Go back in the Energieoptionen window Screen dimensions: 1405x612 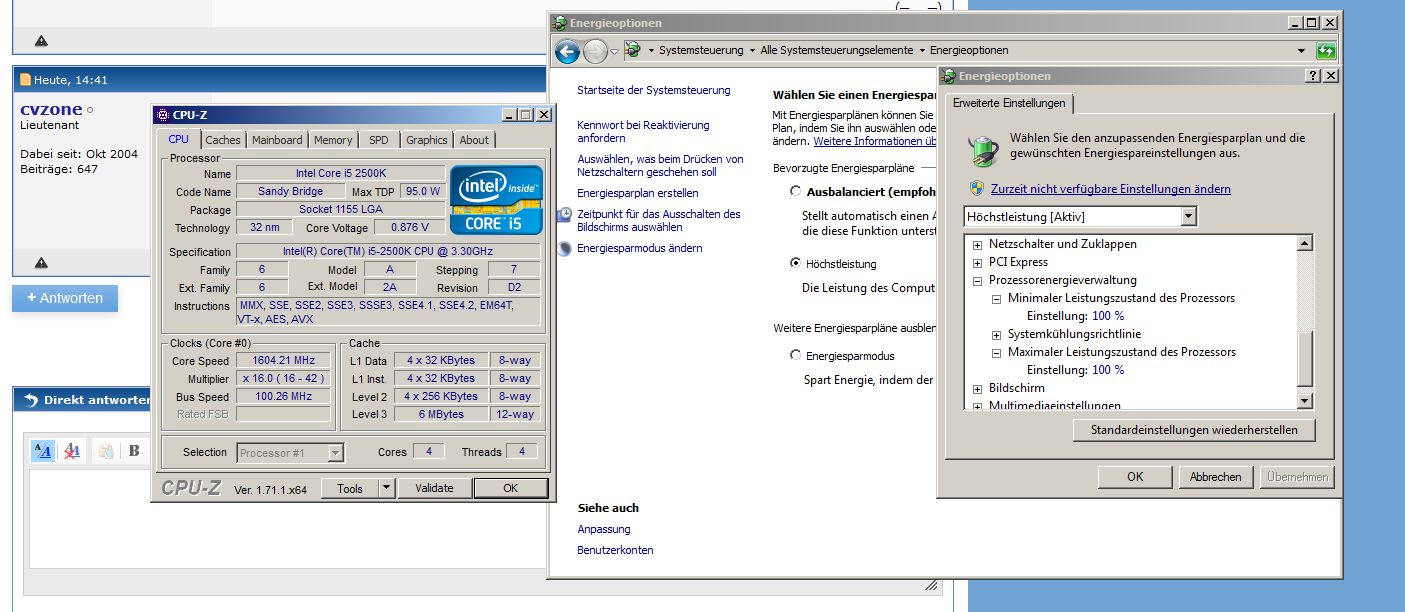point(567,51)
